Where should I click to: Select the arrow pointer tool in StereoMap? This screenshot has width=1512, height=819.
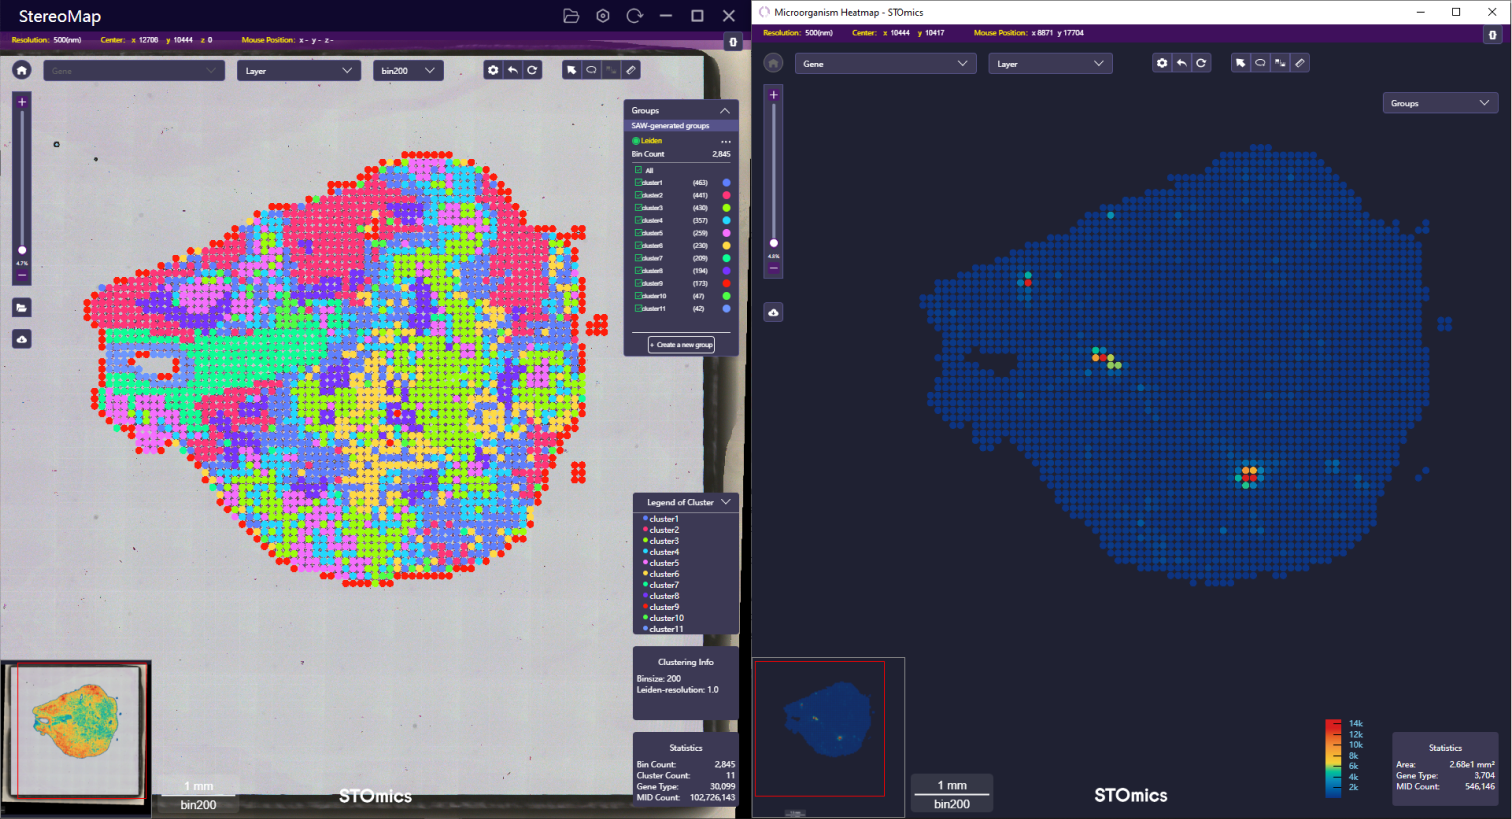(571, 70)
